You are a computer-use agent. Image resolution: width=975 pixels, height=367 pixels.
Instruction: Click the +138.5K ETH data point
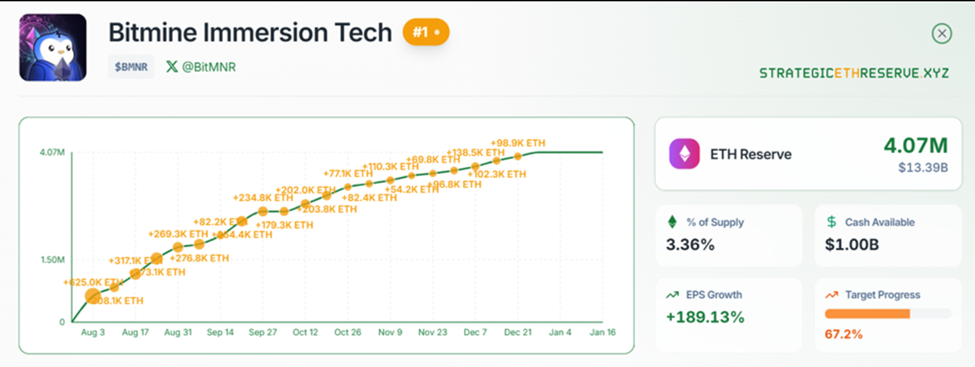pyautogui.click(x=475, y=166)
